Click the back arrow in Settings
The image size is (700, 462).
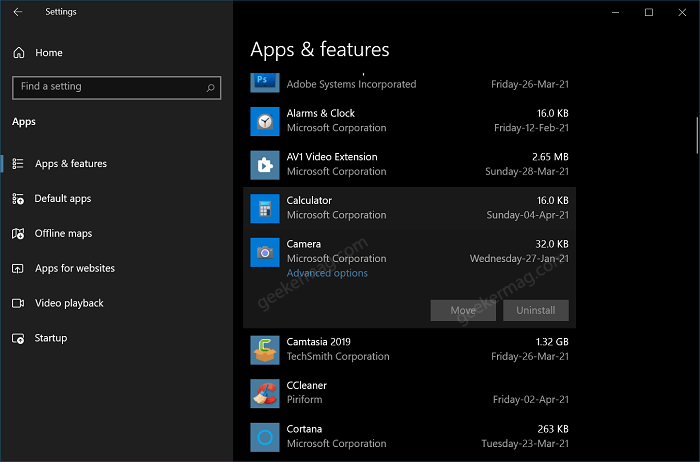tap(18, 12)
